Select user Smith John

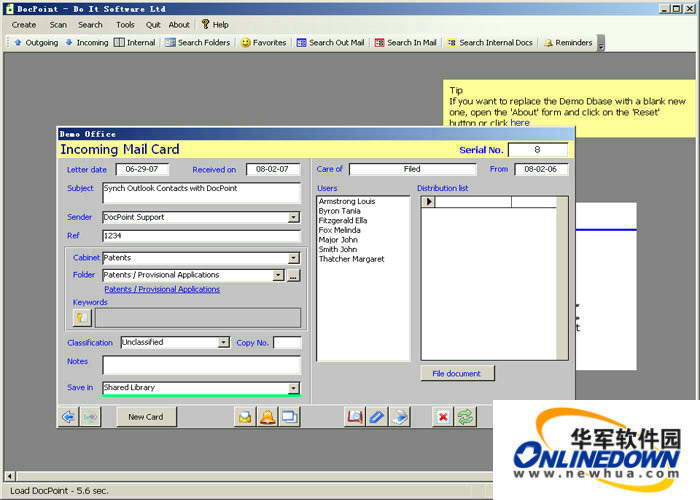[x=338, y=249]
